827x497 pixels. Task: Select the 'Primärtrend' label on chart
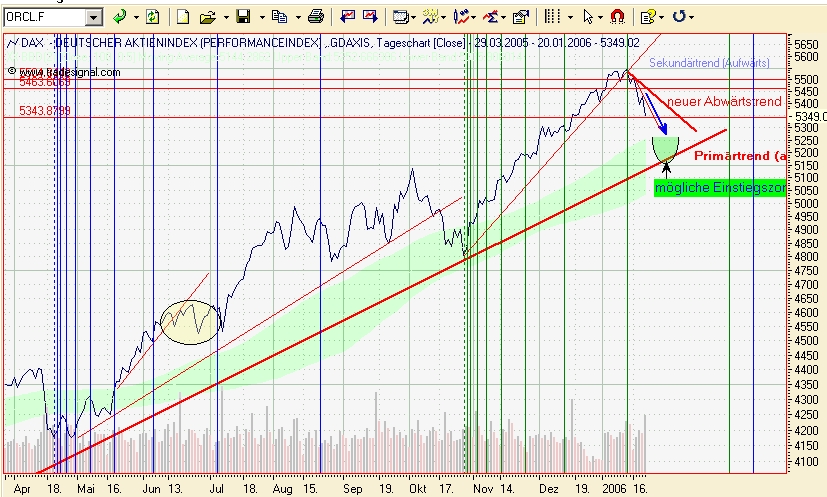[740, 156]
